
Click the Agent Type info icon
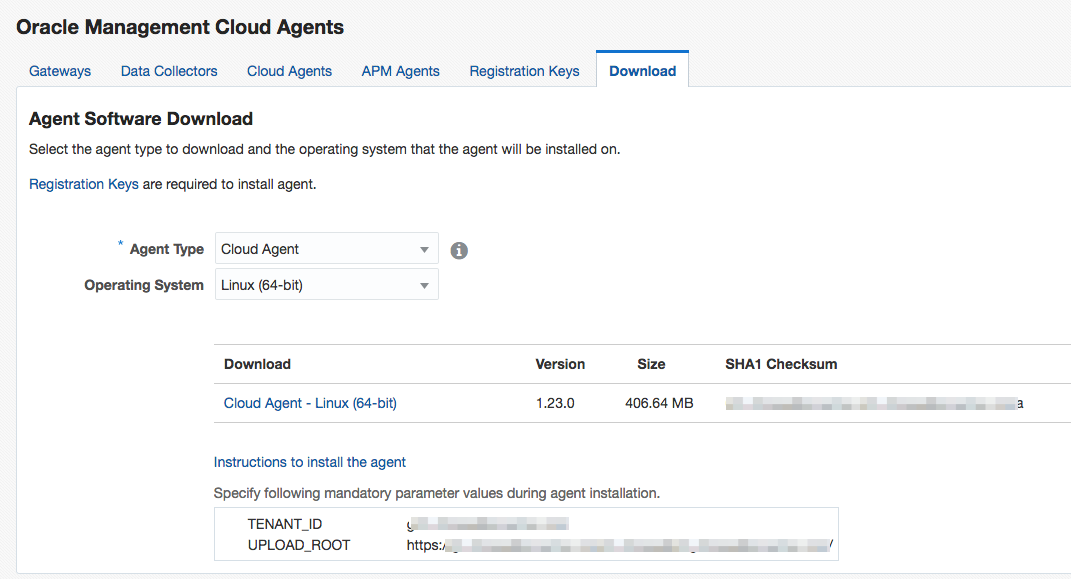point(459,250)
